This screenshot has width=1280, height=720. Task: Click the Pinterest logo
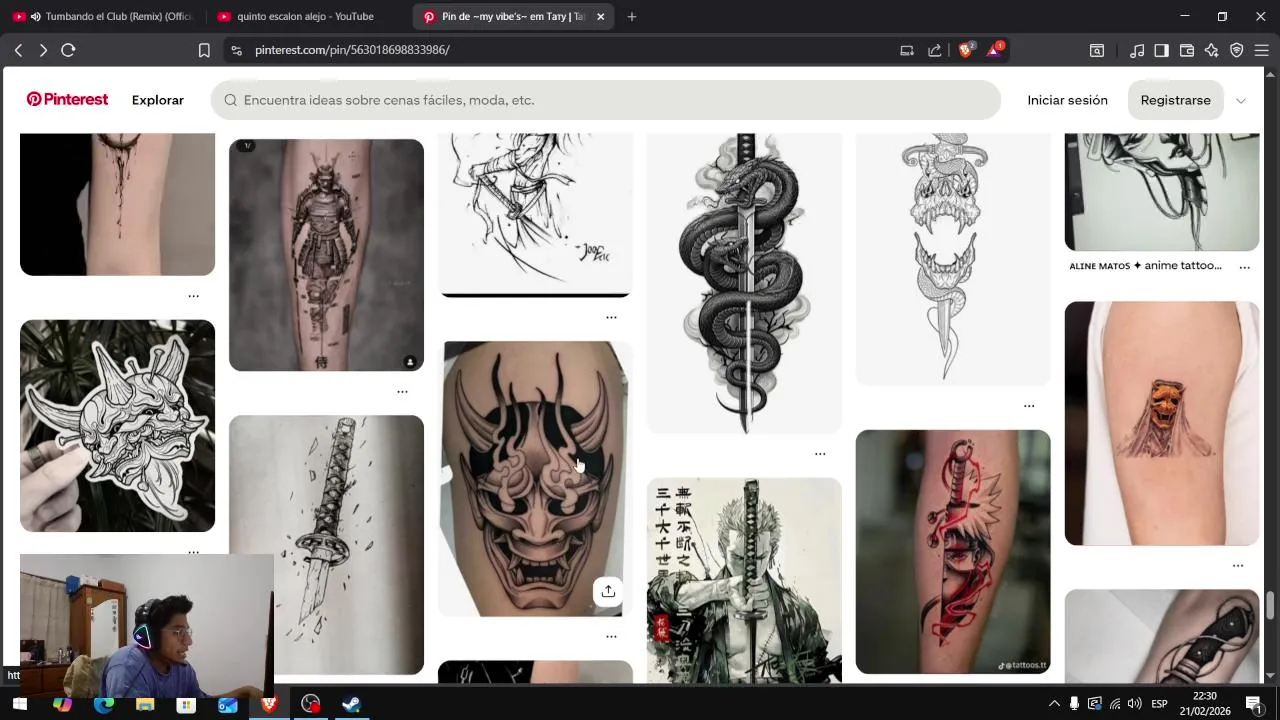(x=67, y=100)
